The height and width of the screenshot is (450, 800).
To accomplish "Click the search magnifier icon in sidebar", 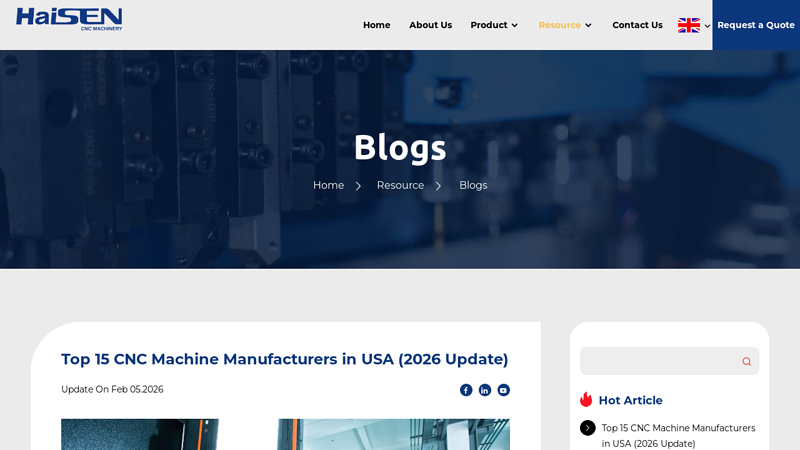I will tap(746, 362).
